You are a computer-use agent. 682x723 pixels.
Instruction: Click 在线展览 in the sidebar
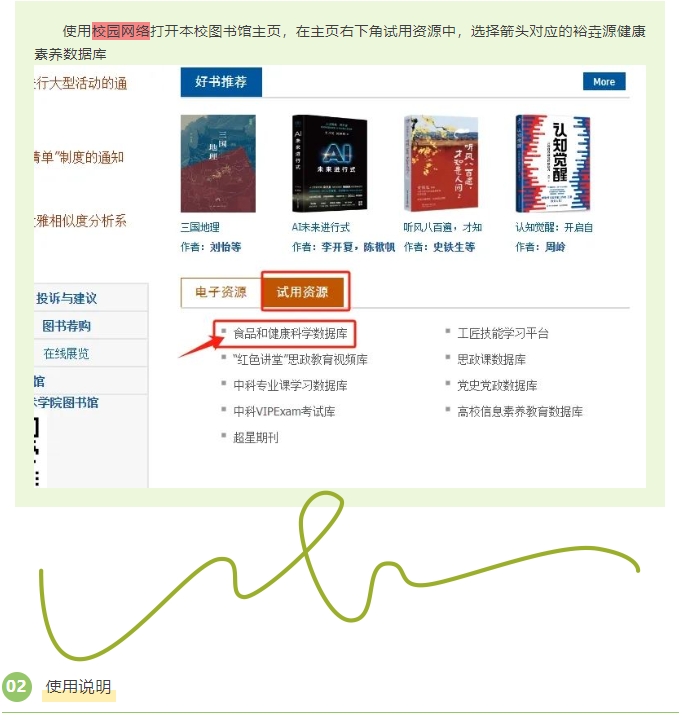[66, 354]
